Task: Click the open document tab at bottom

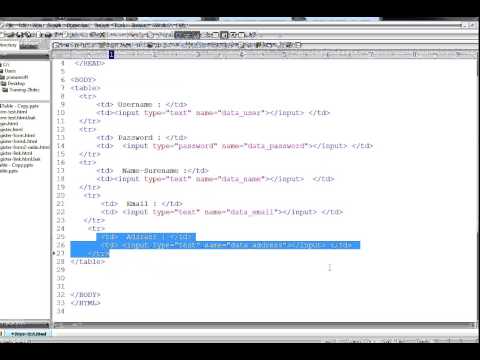Action: 28,334
